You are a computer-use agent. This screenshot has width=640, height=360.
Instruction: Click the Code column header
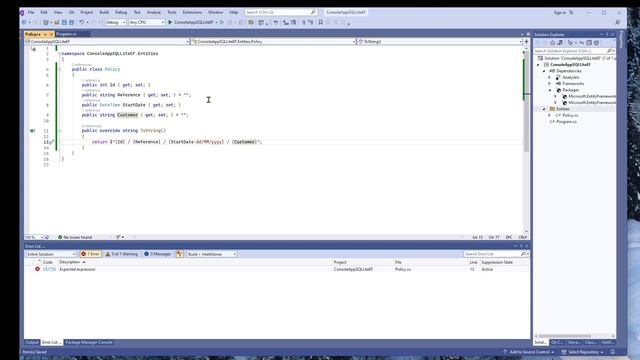pos(48,262)
